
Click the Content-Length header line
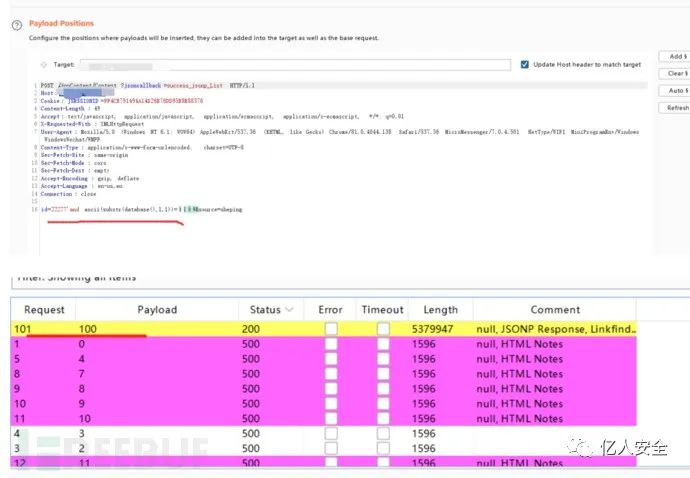click(70, 108)
